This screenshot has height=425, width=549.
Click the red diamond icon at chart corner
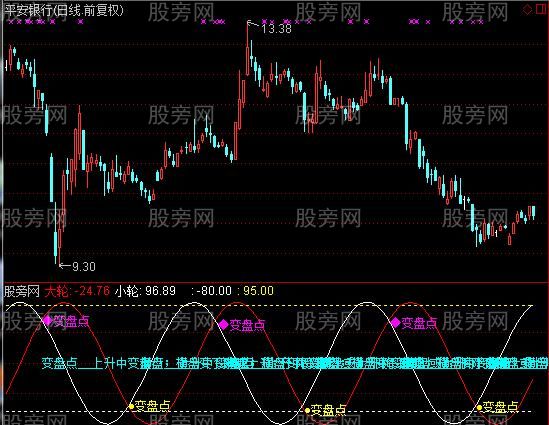click(x=527, y=9)
